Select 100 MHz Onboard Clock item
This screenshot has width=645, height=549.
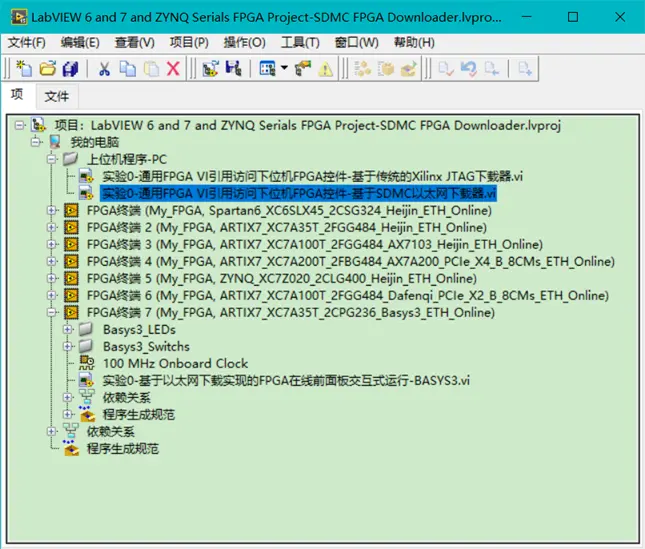[175, 364]
